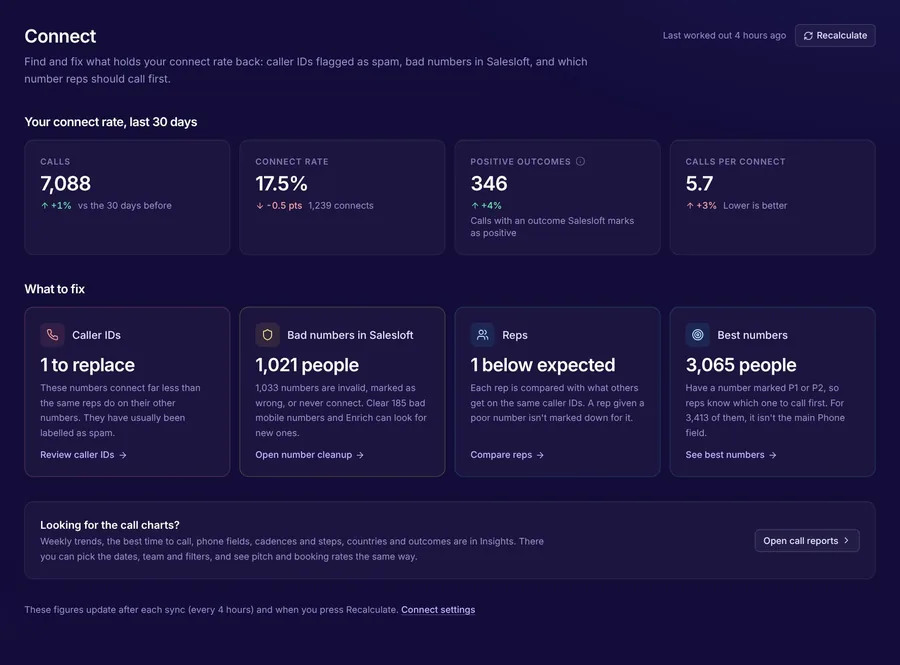Click the Reps people icon
This screenshot has height=665, width=900.
coord(482,335)
